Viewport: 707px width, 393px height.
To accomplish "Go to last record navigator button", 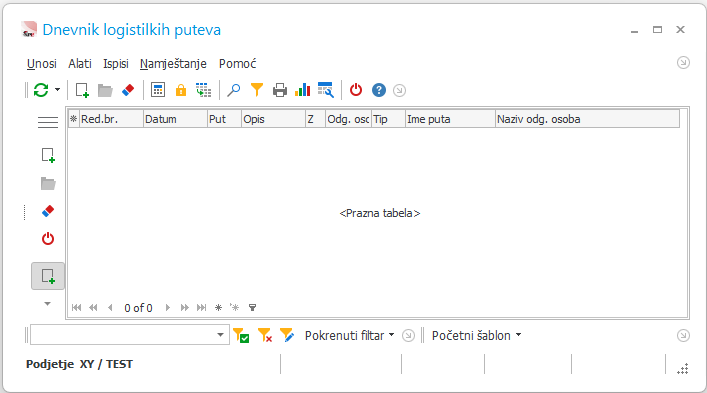I will click(202, 307).
